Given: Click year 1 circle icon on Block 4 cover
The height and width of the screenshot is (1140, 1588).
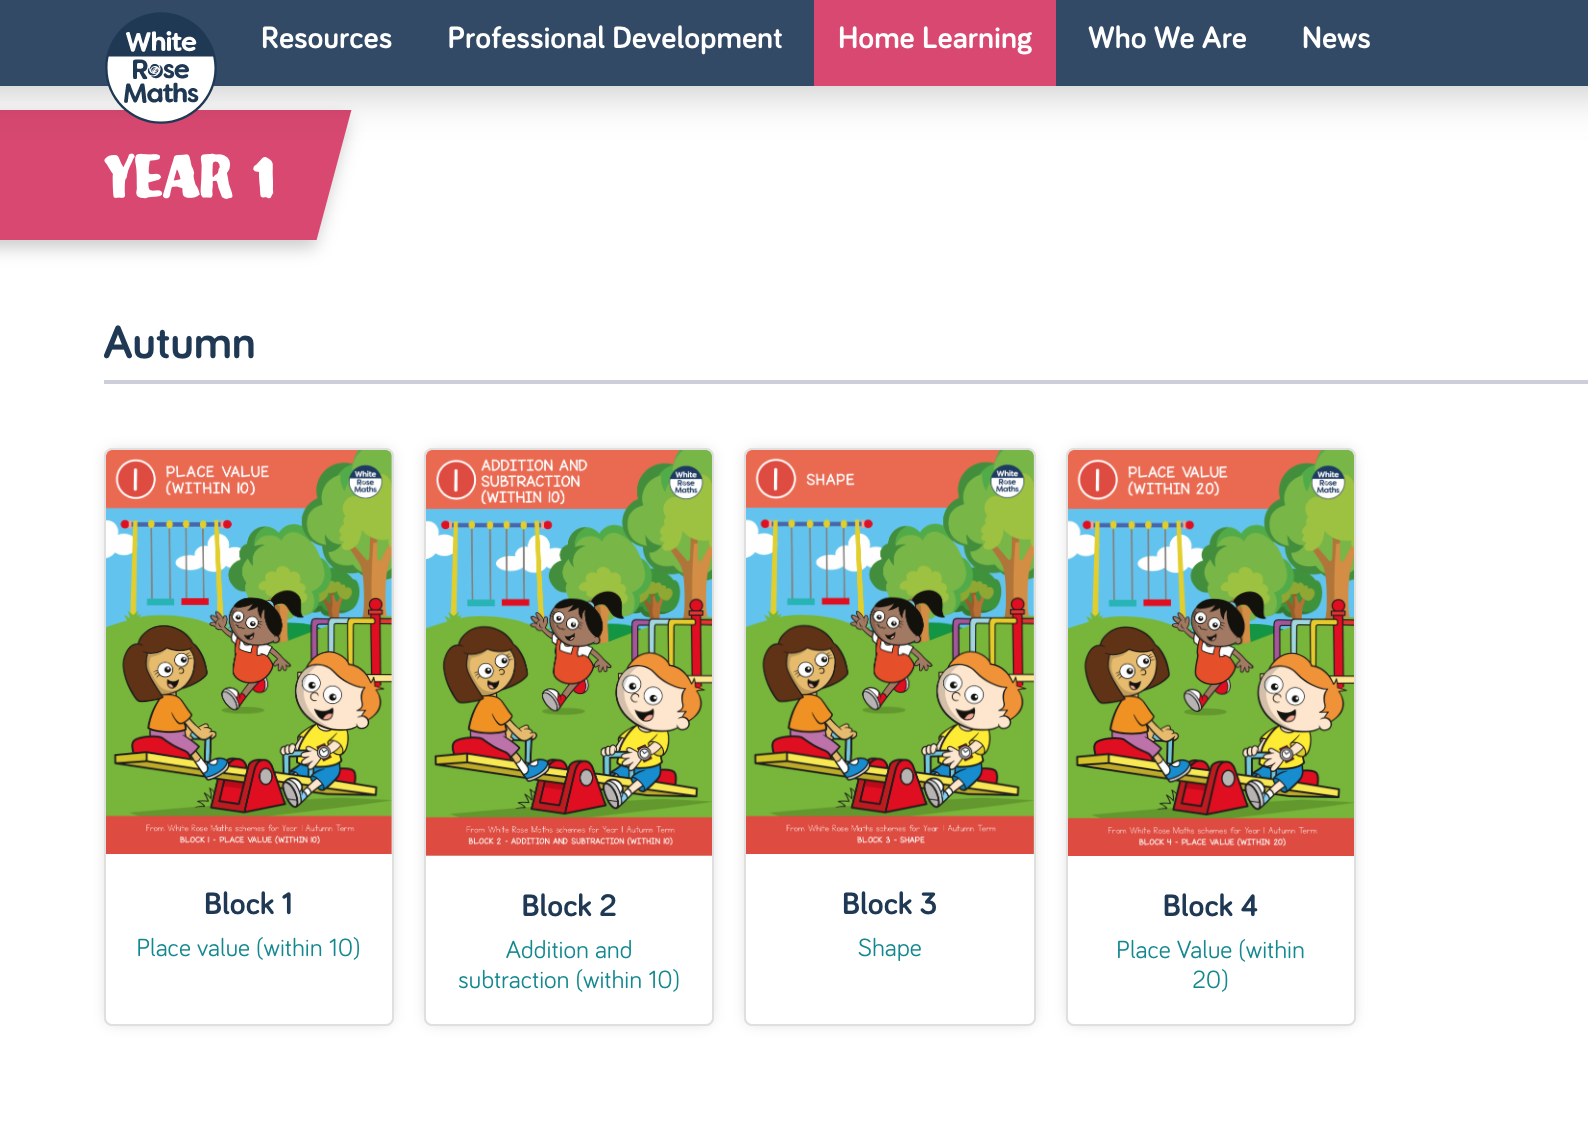Looking at the screenshot, I should [1098, 480].
